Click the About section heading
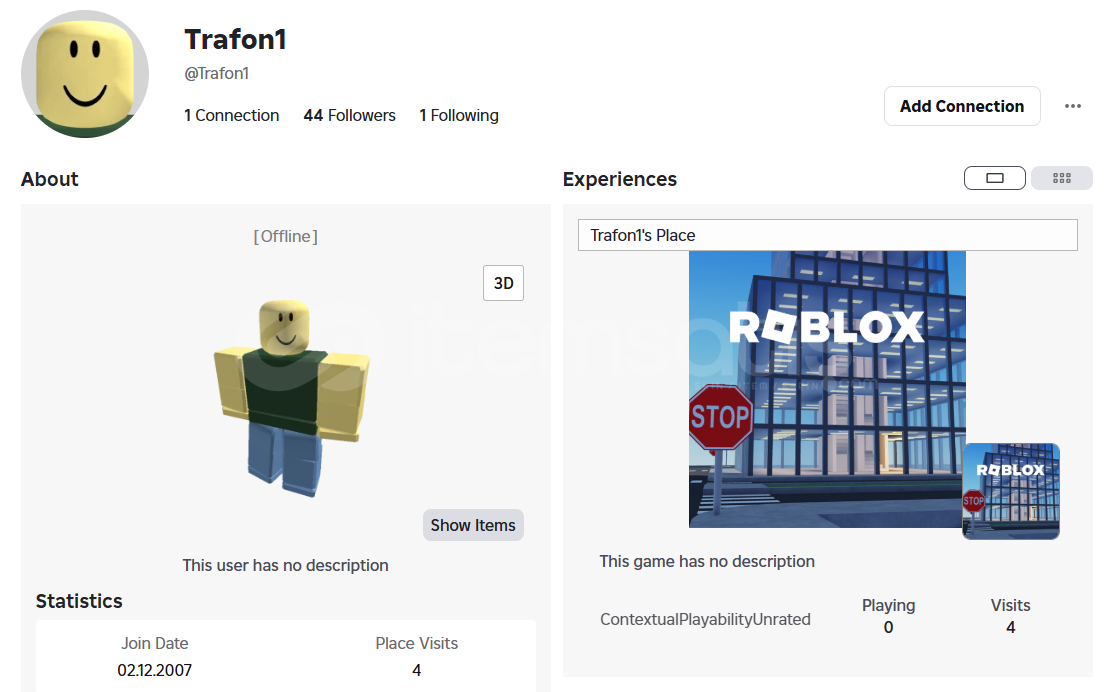The image size is (1111, 692). [50, 179]
